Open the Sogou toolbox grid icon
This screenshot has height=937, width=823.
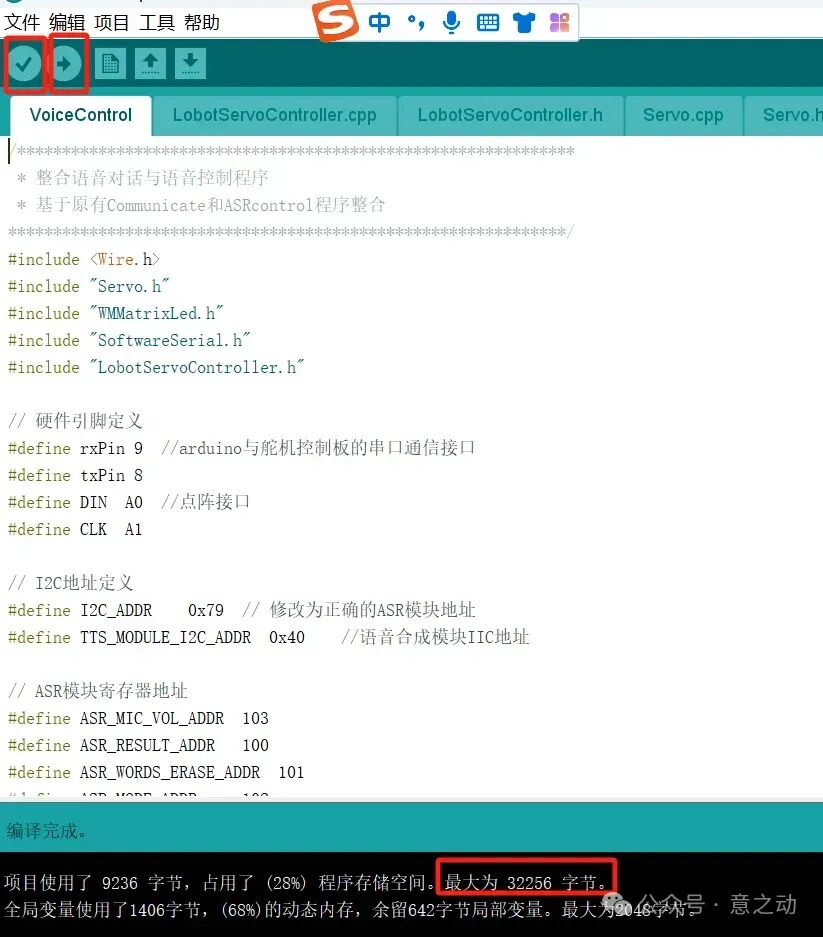pos(559,23)
